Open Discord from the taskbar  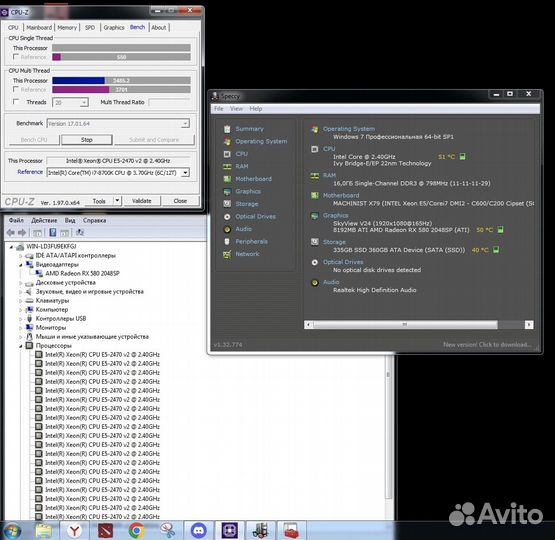pyautogui.click(x=199, y=530)
